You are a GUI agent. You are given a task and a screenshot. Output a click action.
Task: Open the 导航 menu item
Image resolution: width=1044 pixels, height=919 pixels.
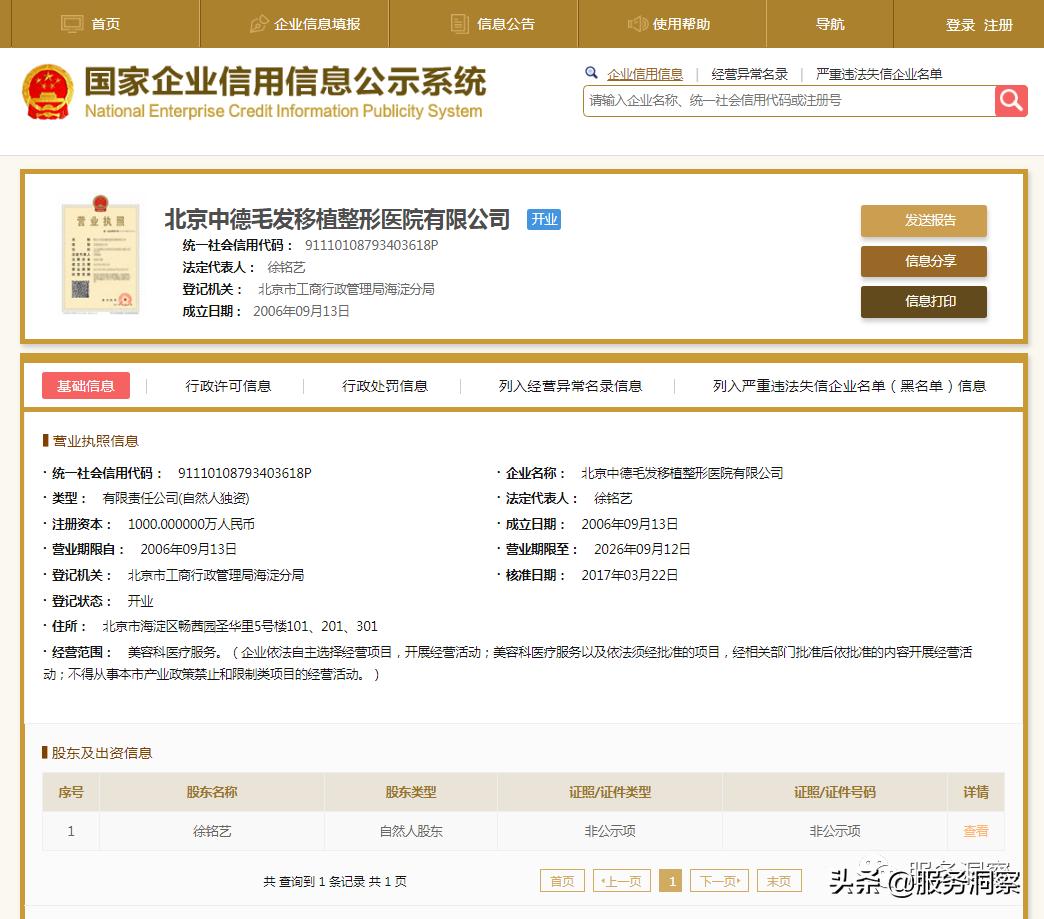[830, 24]
